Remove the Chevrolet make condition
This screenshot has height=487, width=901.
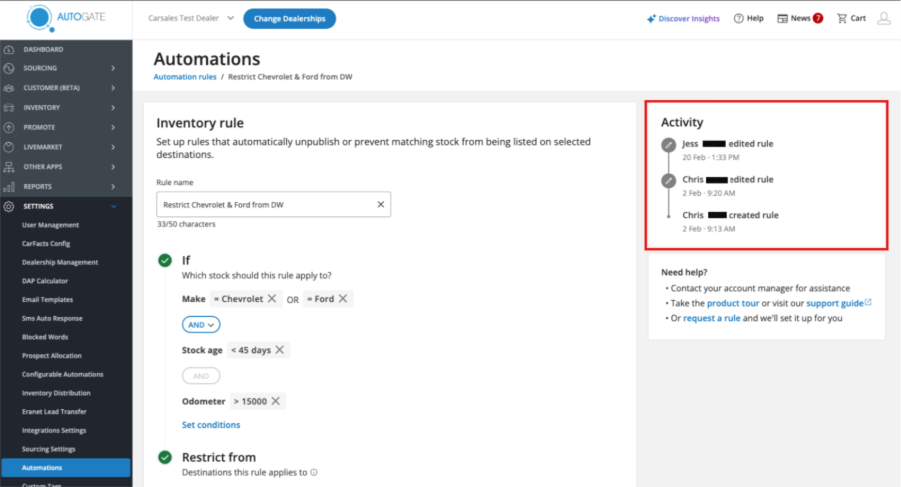click(271, 299)
